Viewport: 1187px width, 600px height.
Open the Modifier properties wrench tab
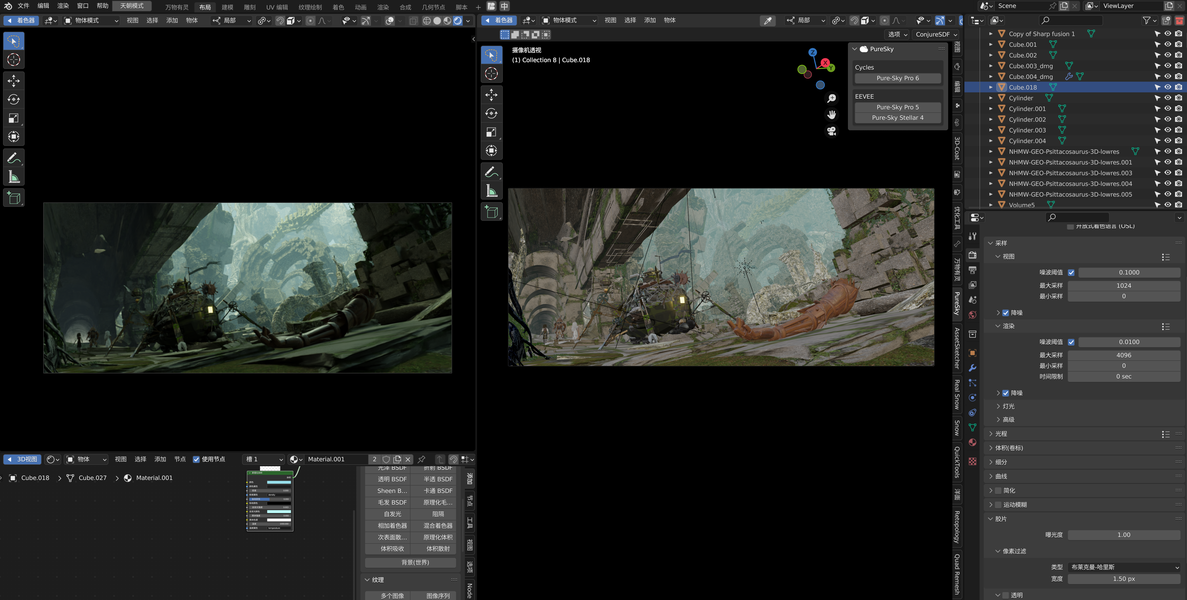point(973,368)
